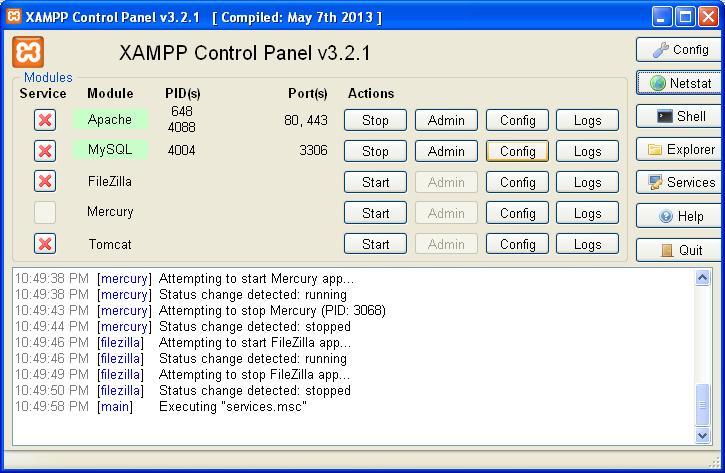Toggle the MySQL service checkbox
The height and width of the screenshot is (473, 725).
pos(45,151)
